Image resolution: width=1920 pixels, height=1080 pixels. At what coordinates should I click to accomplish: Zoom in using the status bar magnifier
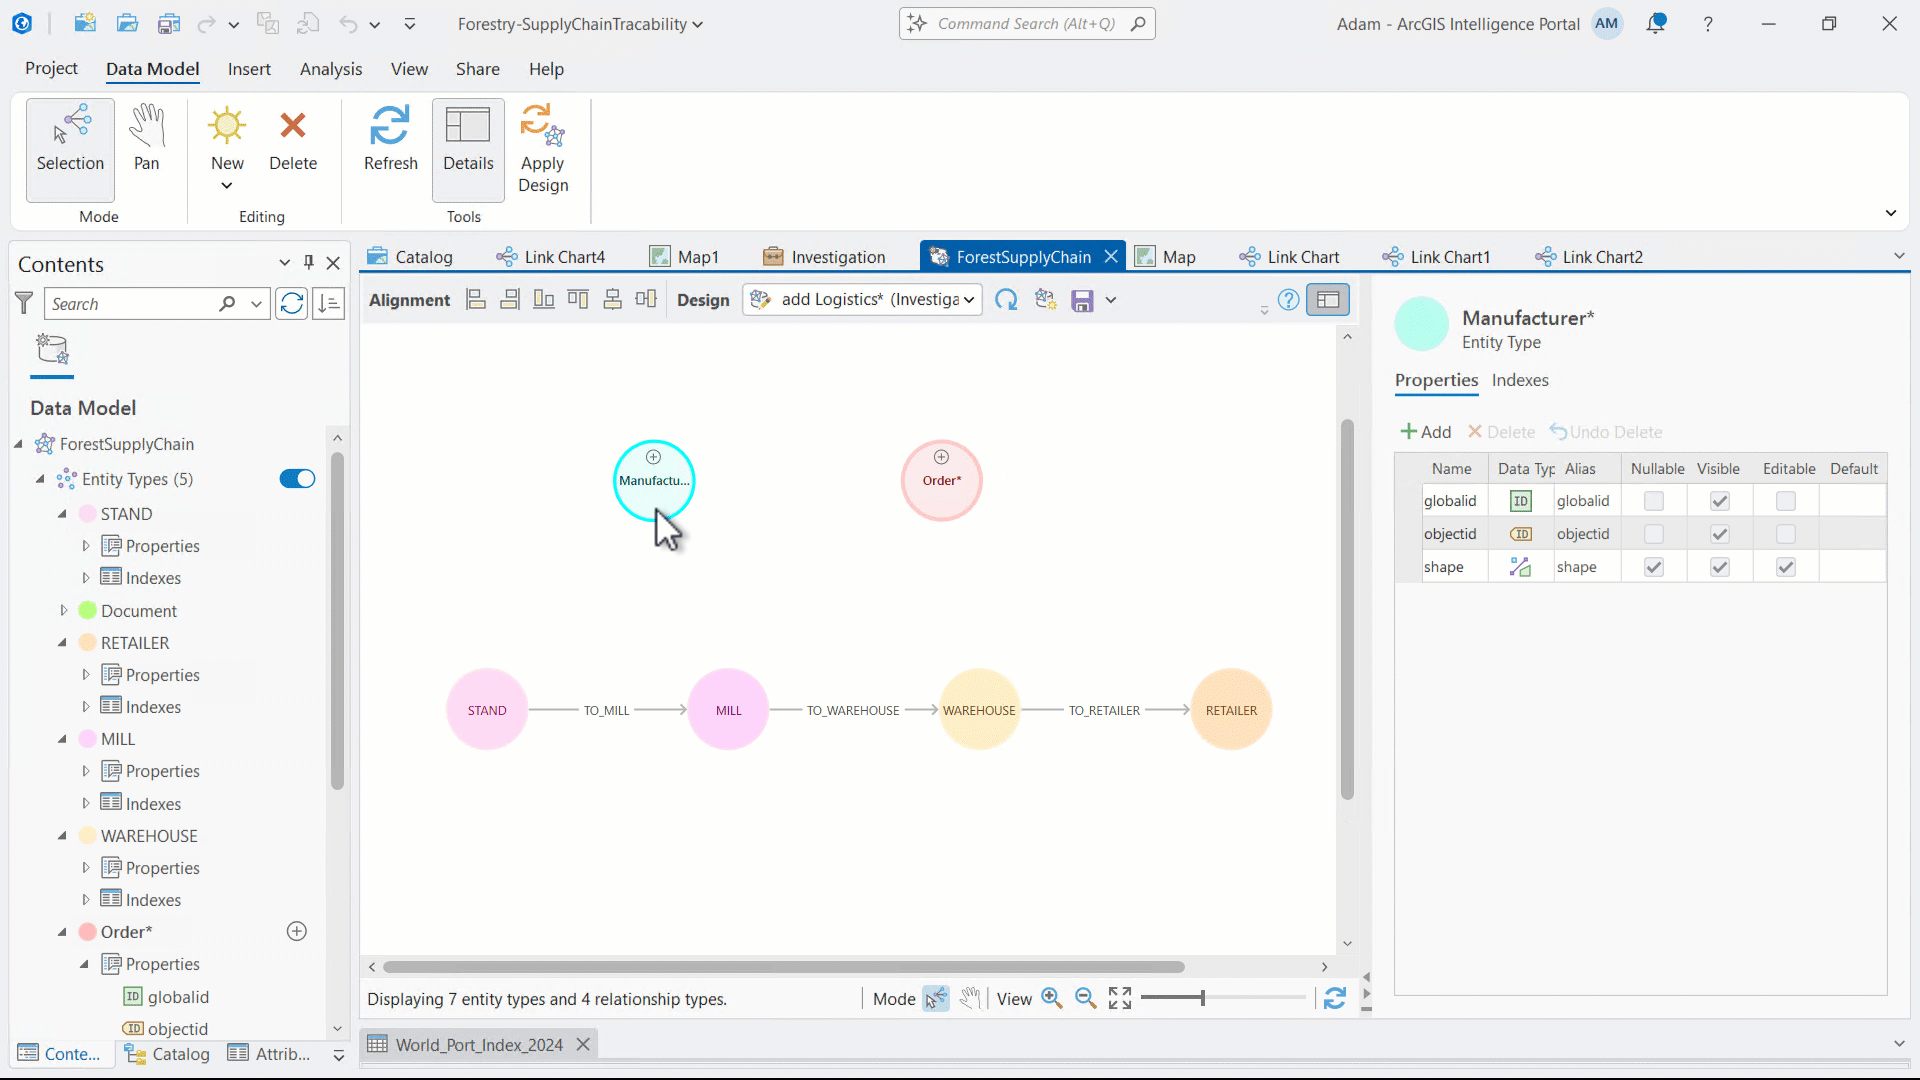click(1051, 997)
